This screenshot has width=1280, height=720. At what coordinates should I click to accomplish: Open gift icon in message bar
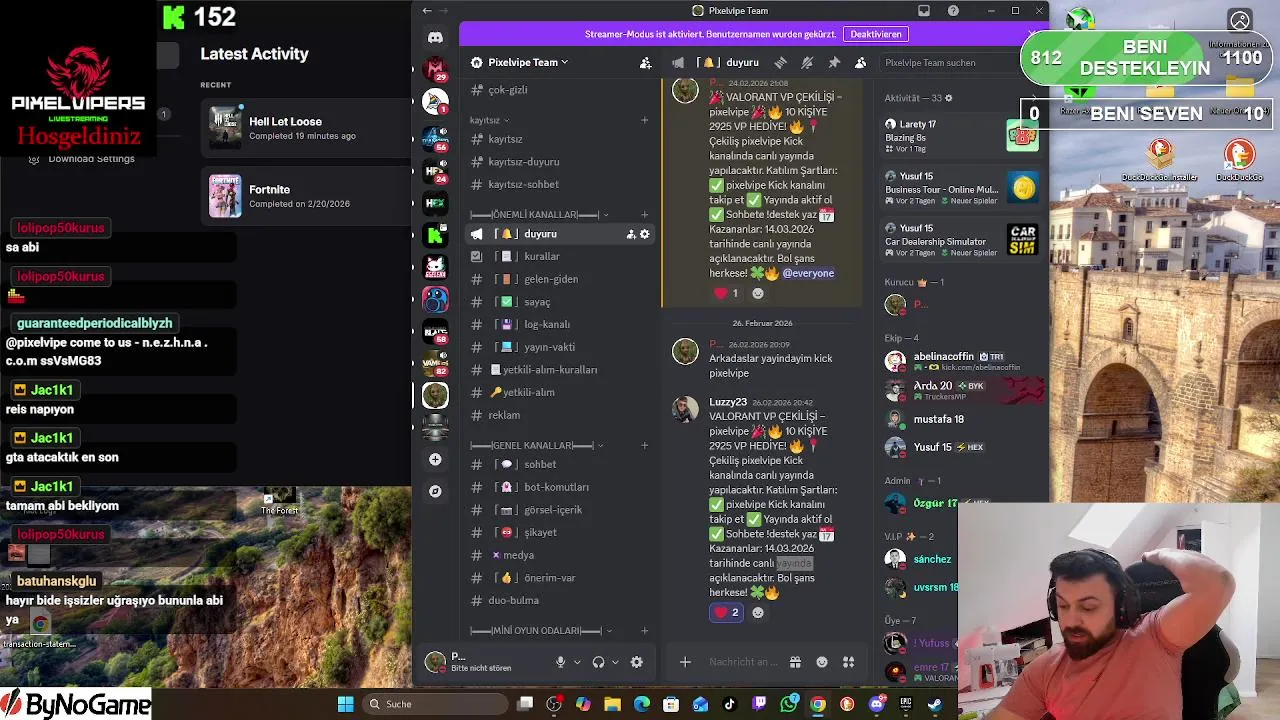click(x=795, y=662)
